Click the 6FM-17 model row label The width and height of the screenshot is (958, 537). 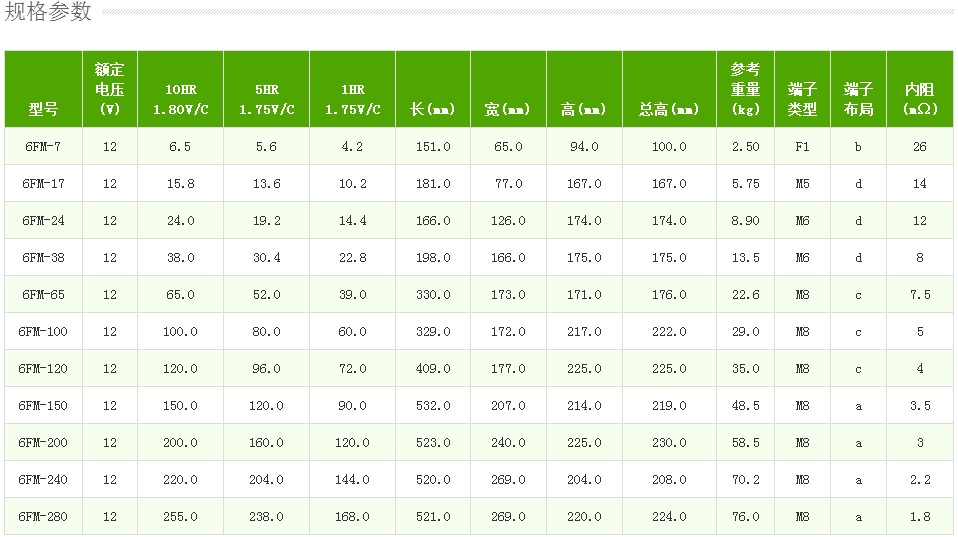[43, 183]
